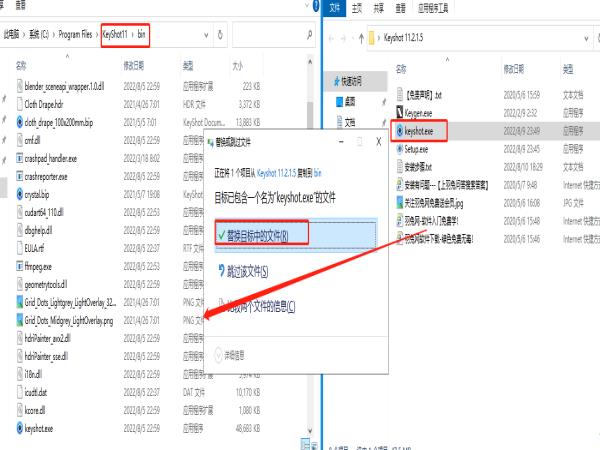Click the 快速访问 star icon in sidebar
The width and height of the screenshot is (600, 450).
[x=336, y=81]
